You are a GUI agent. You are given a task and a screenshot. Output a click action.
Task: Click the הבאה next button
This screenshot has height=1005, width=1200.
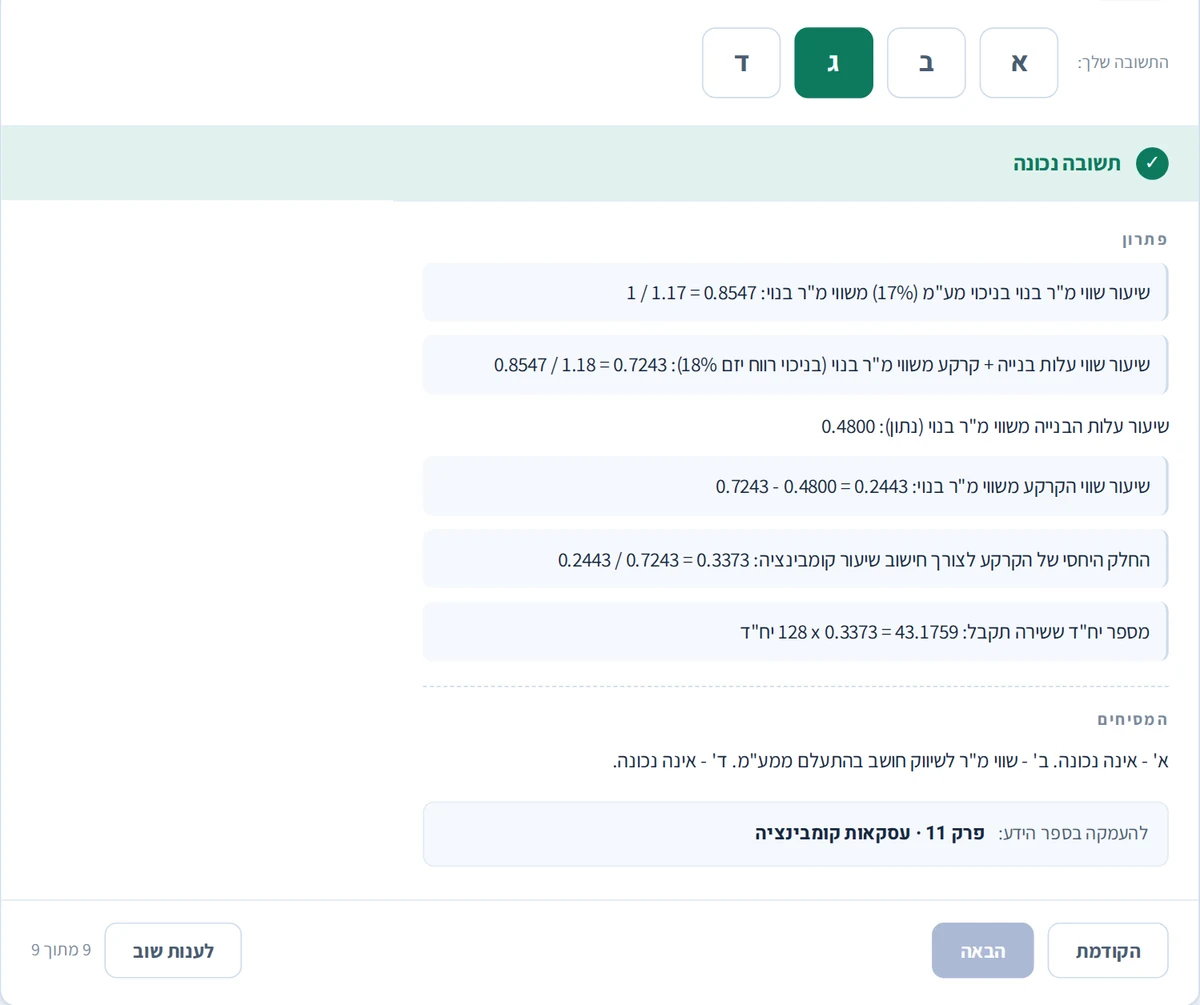(983, 950)
